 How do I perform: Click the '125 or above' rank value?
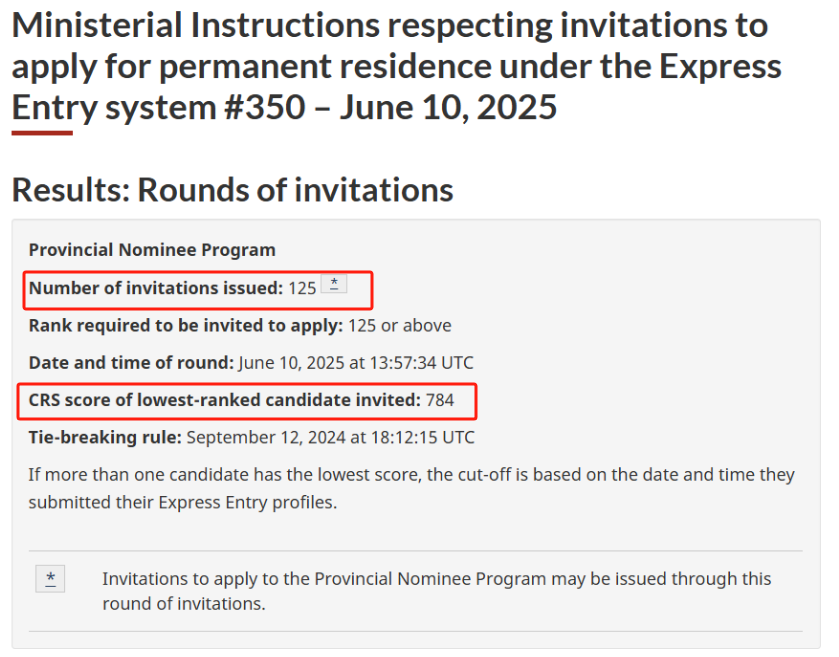(x=400, y=325)
